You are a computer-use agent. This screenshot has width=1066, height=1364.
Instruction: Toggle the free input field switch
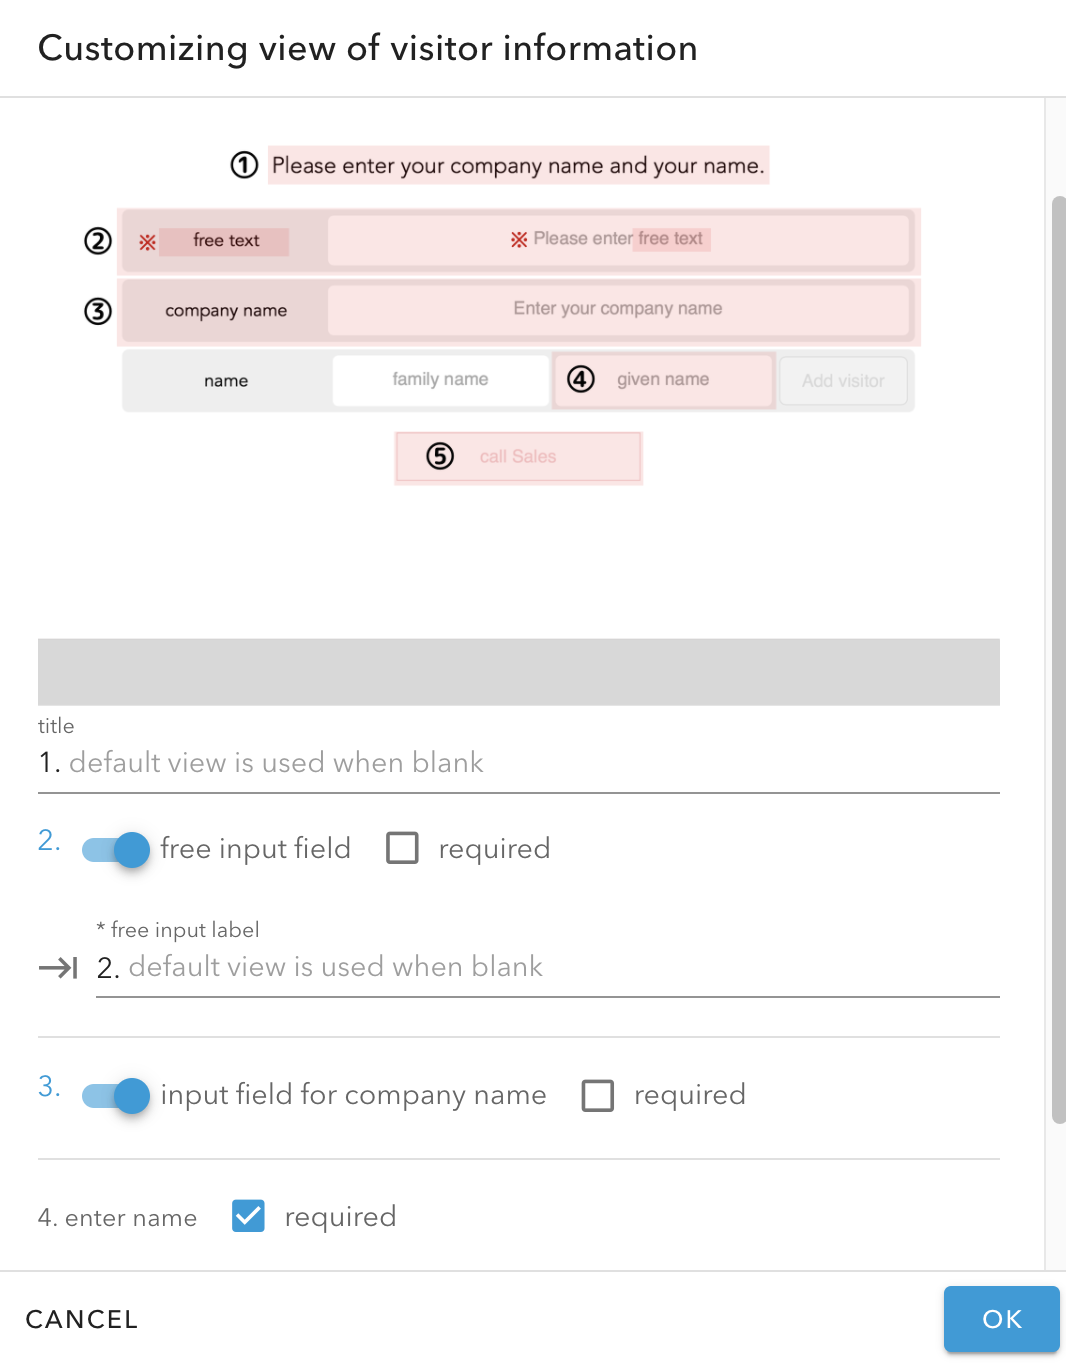pos(116,849)
